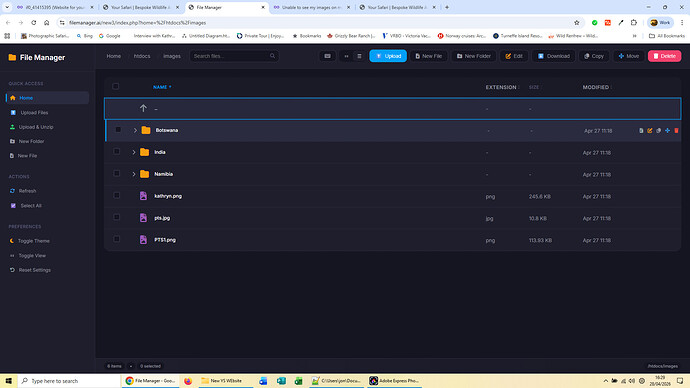Open Firefox from the taskbar
Viewport: 690px width, 388px height.
click(188, 381)
